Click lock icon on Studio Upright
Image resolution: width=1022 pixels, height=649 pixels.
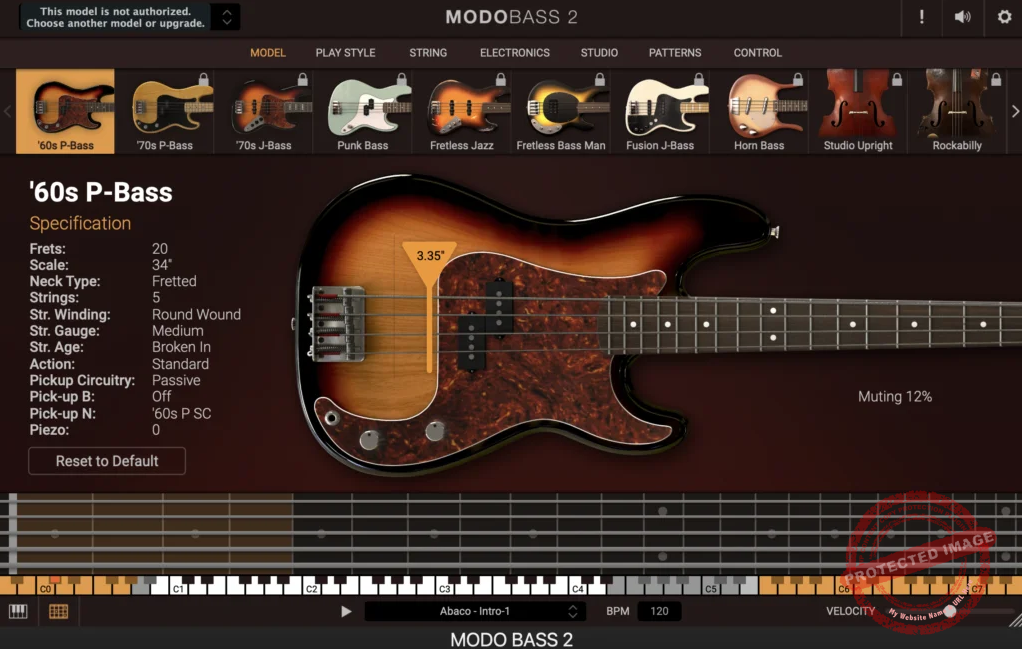897,79
